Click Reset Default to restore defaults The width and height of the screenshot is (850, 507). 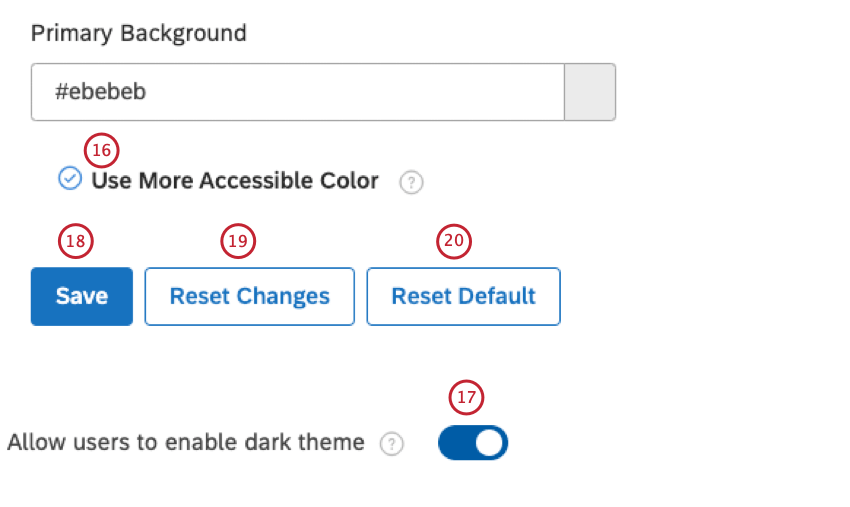(463, 296)
